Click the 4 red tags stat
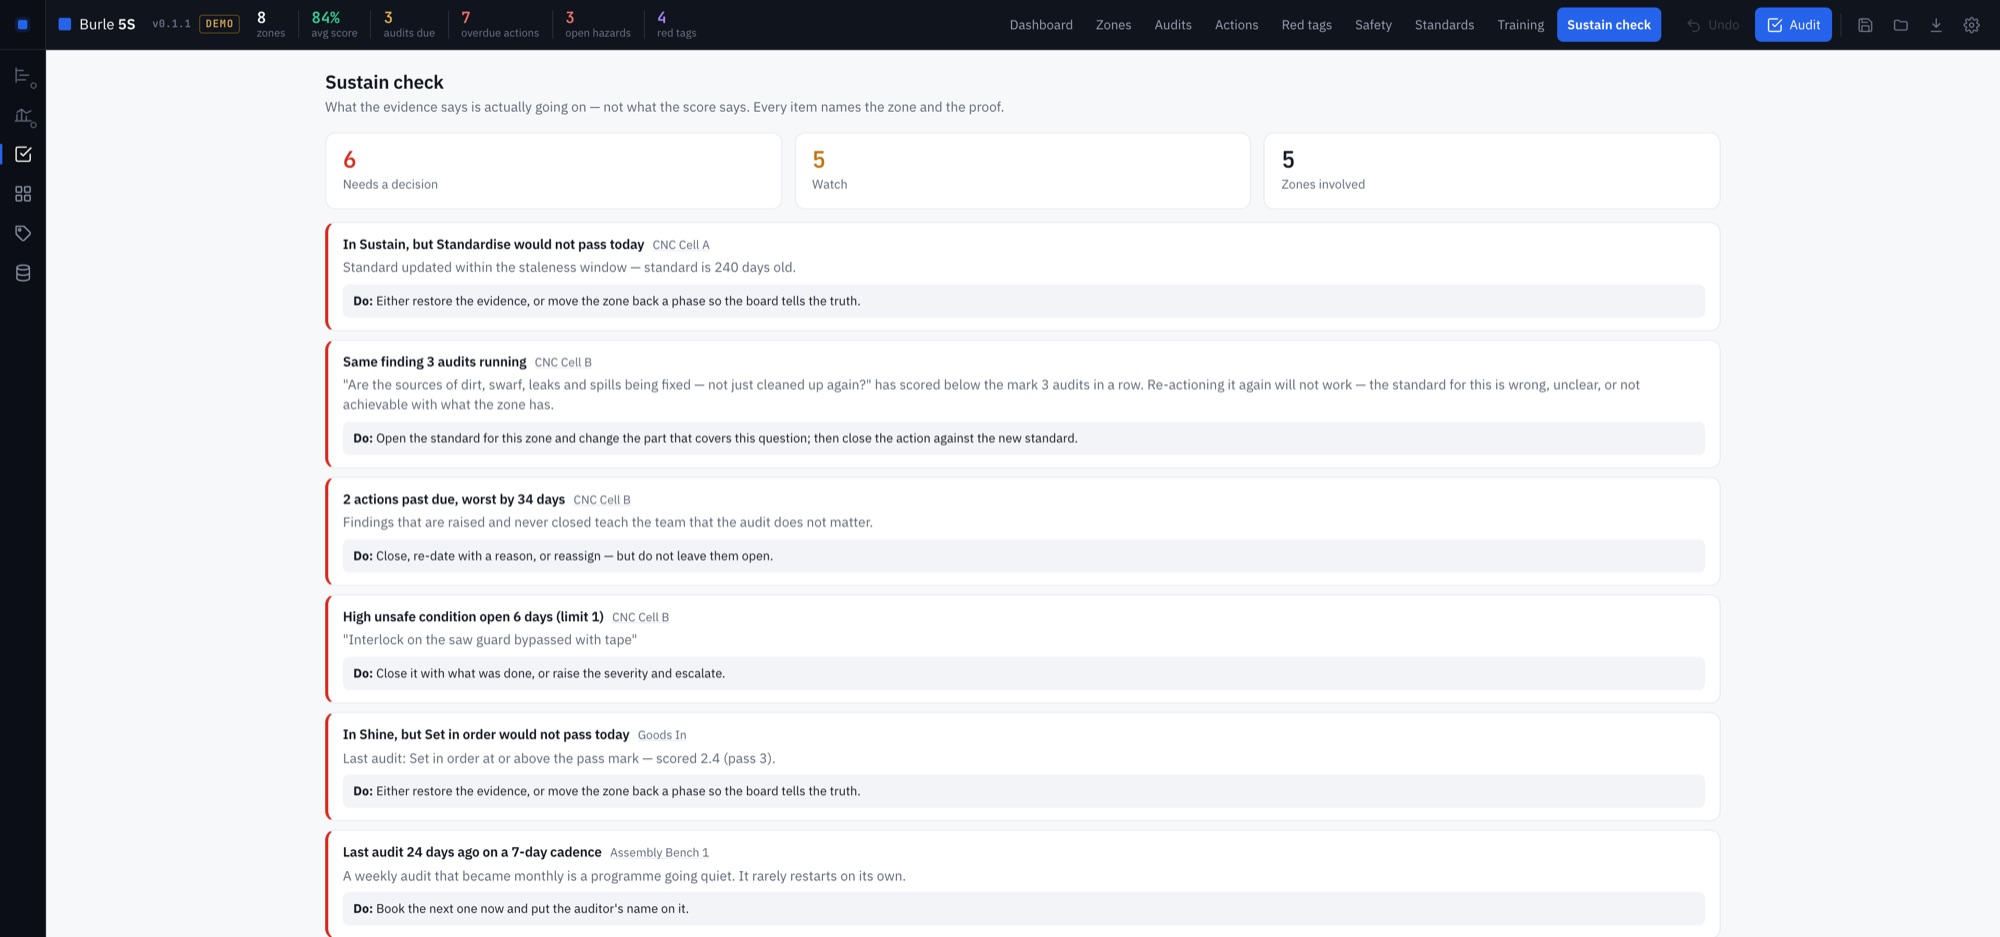Screen dimensions: 2000x937 point(677,25)
